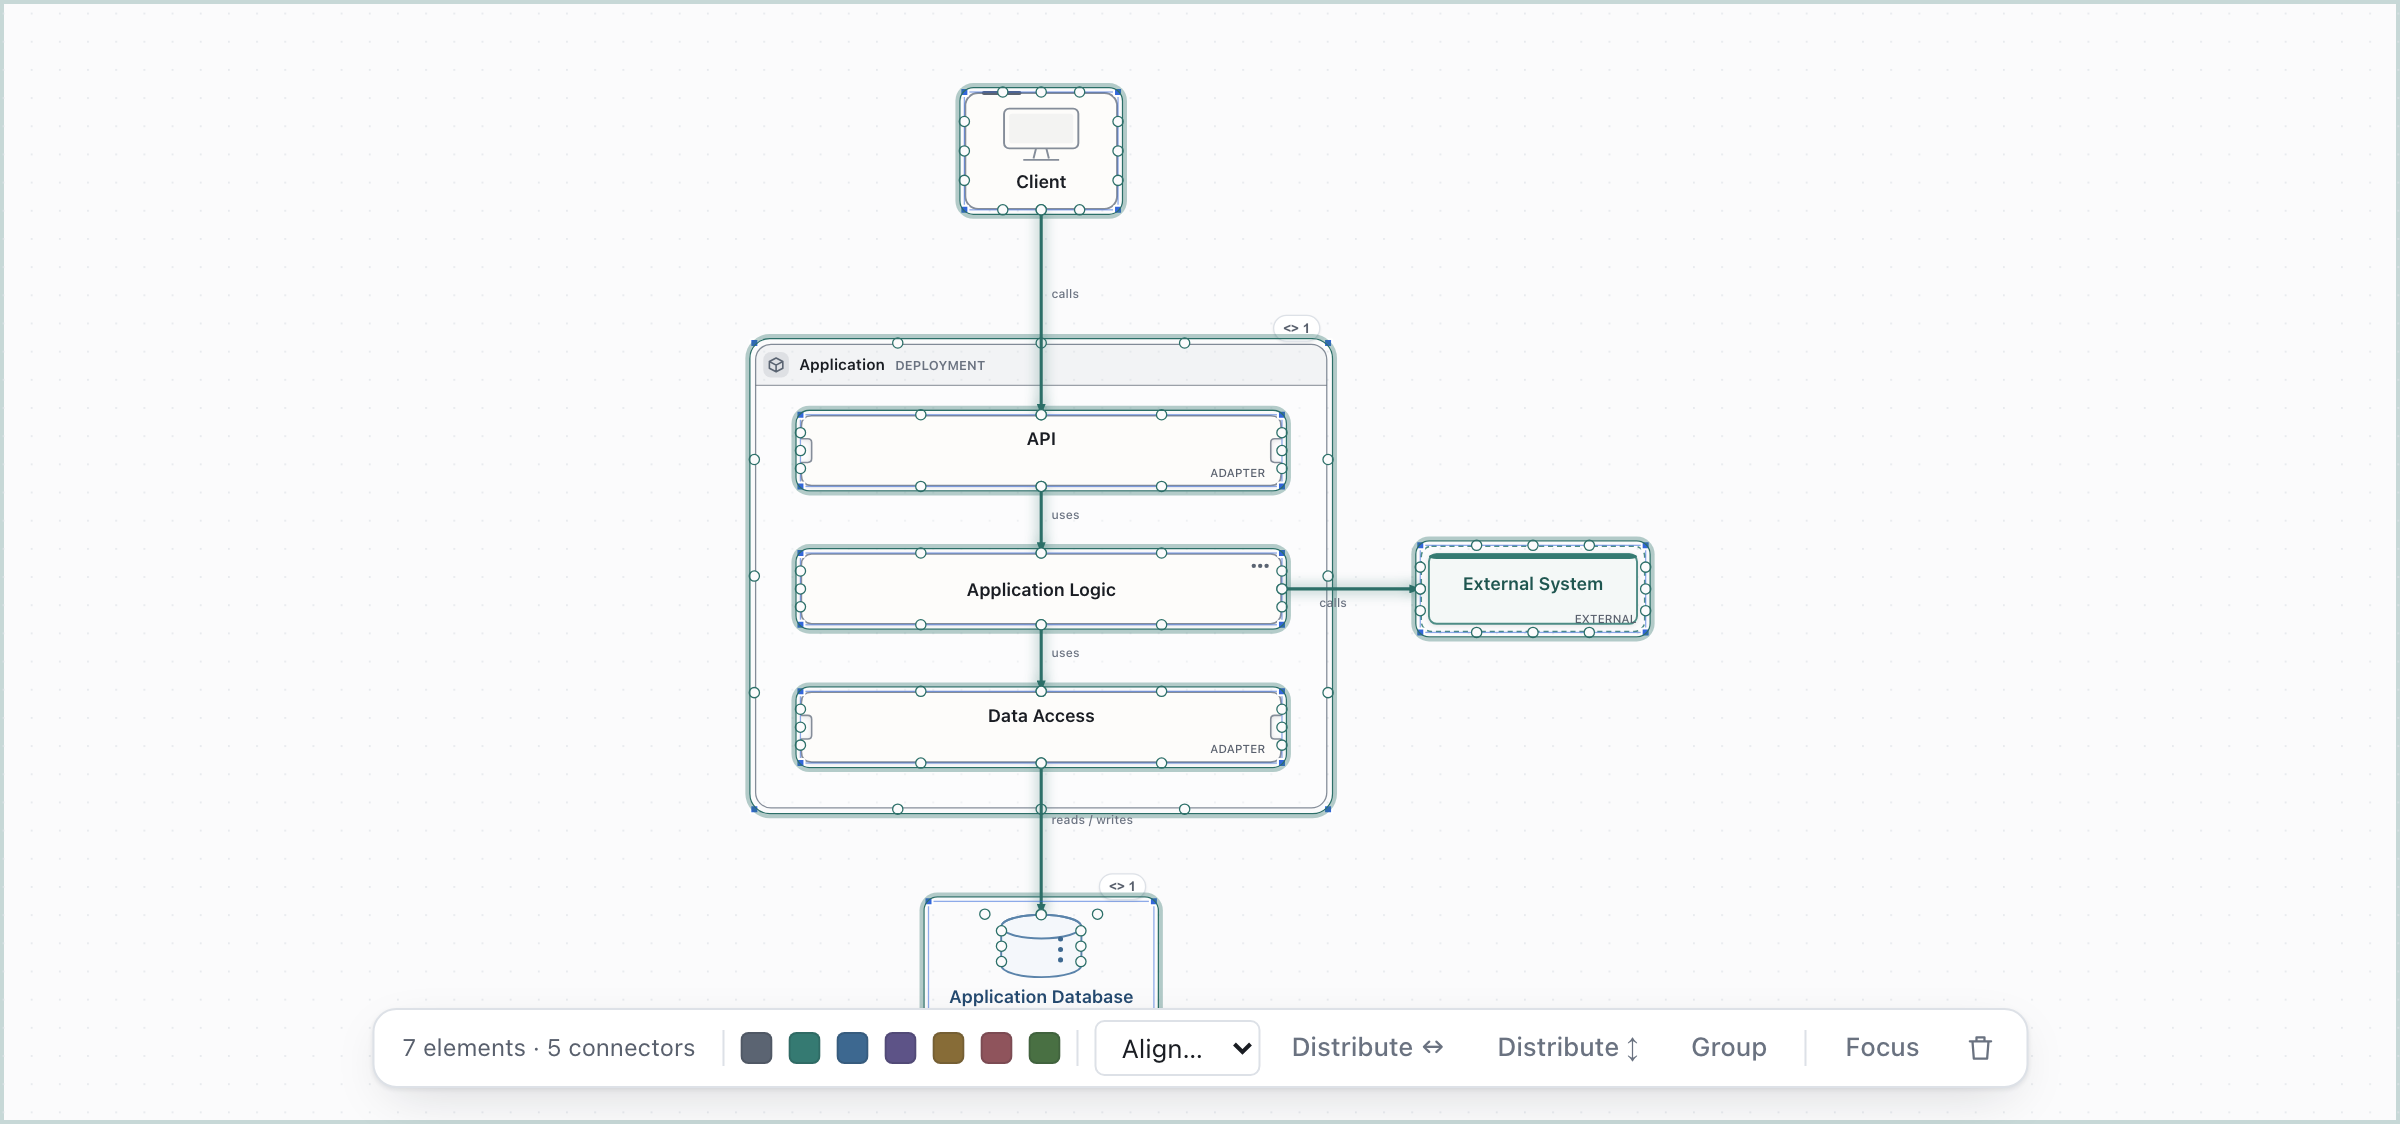Pick the dark green color swatch
This screenshot has width=2400, height=1124.
tap(1044, 1048)
